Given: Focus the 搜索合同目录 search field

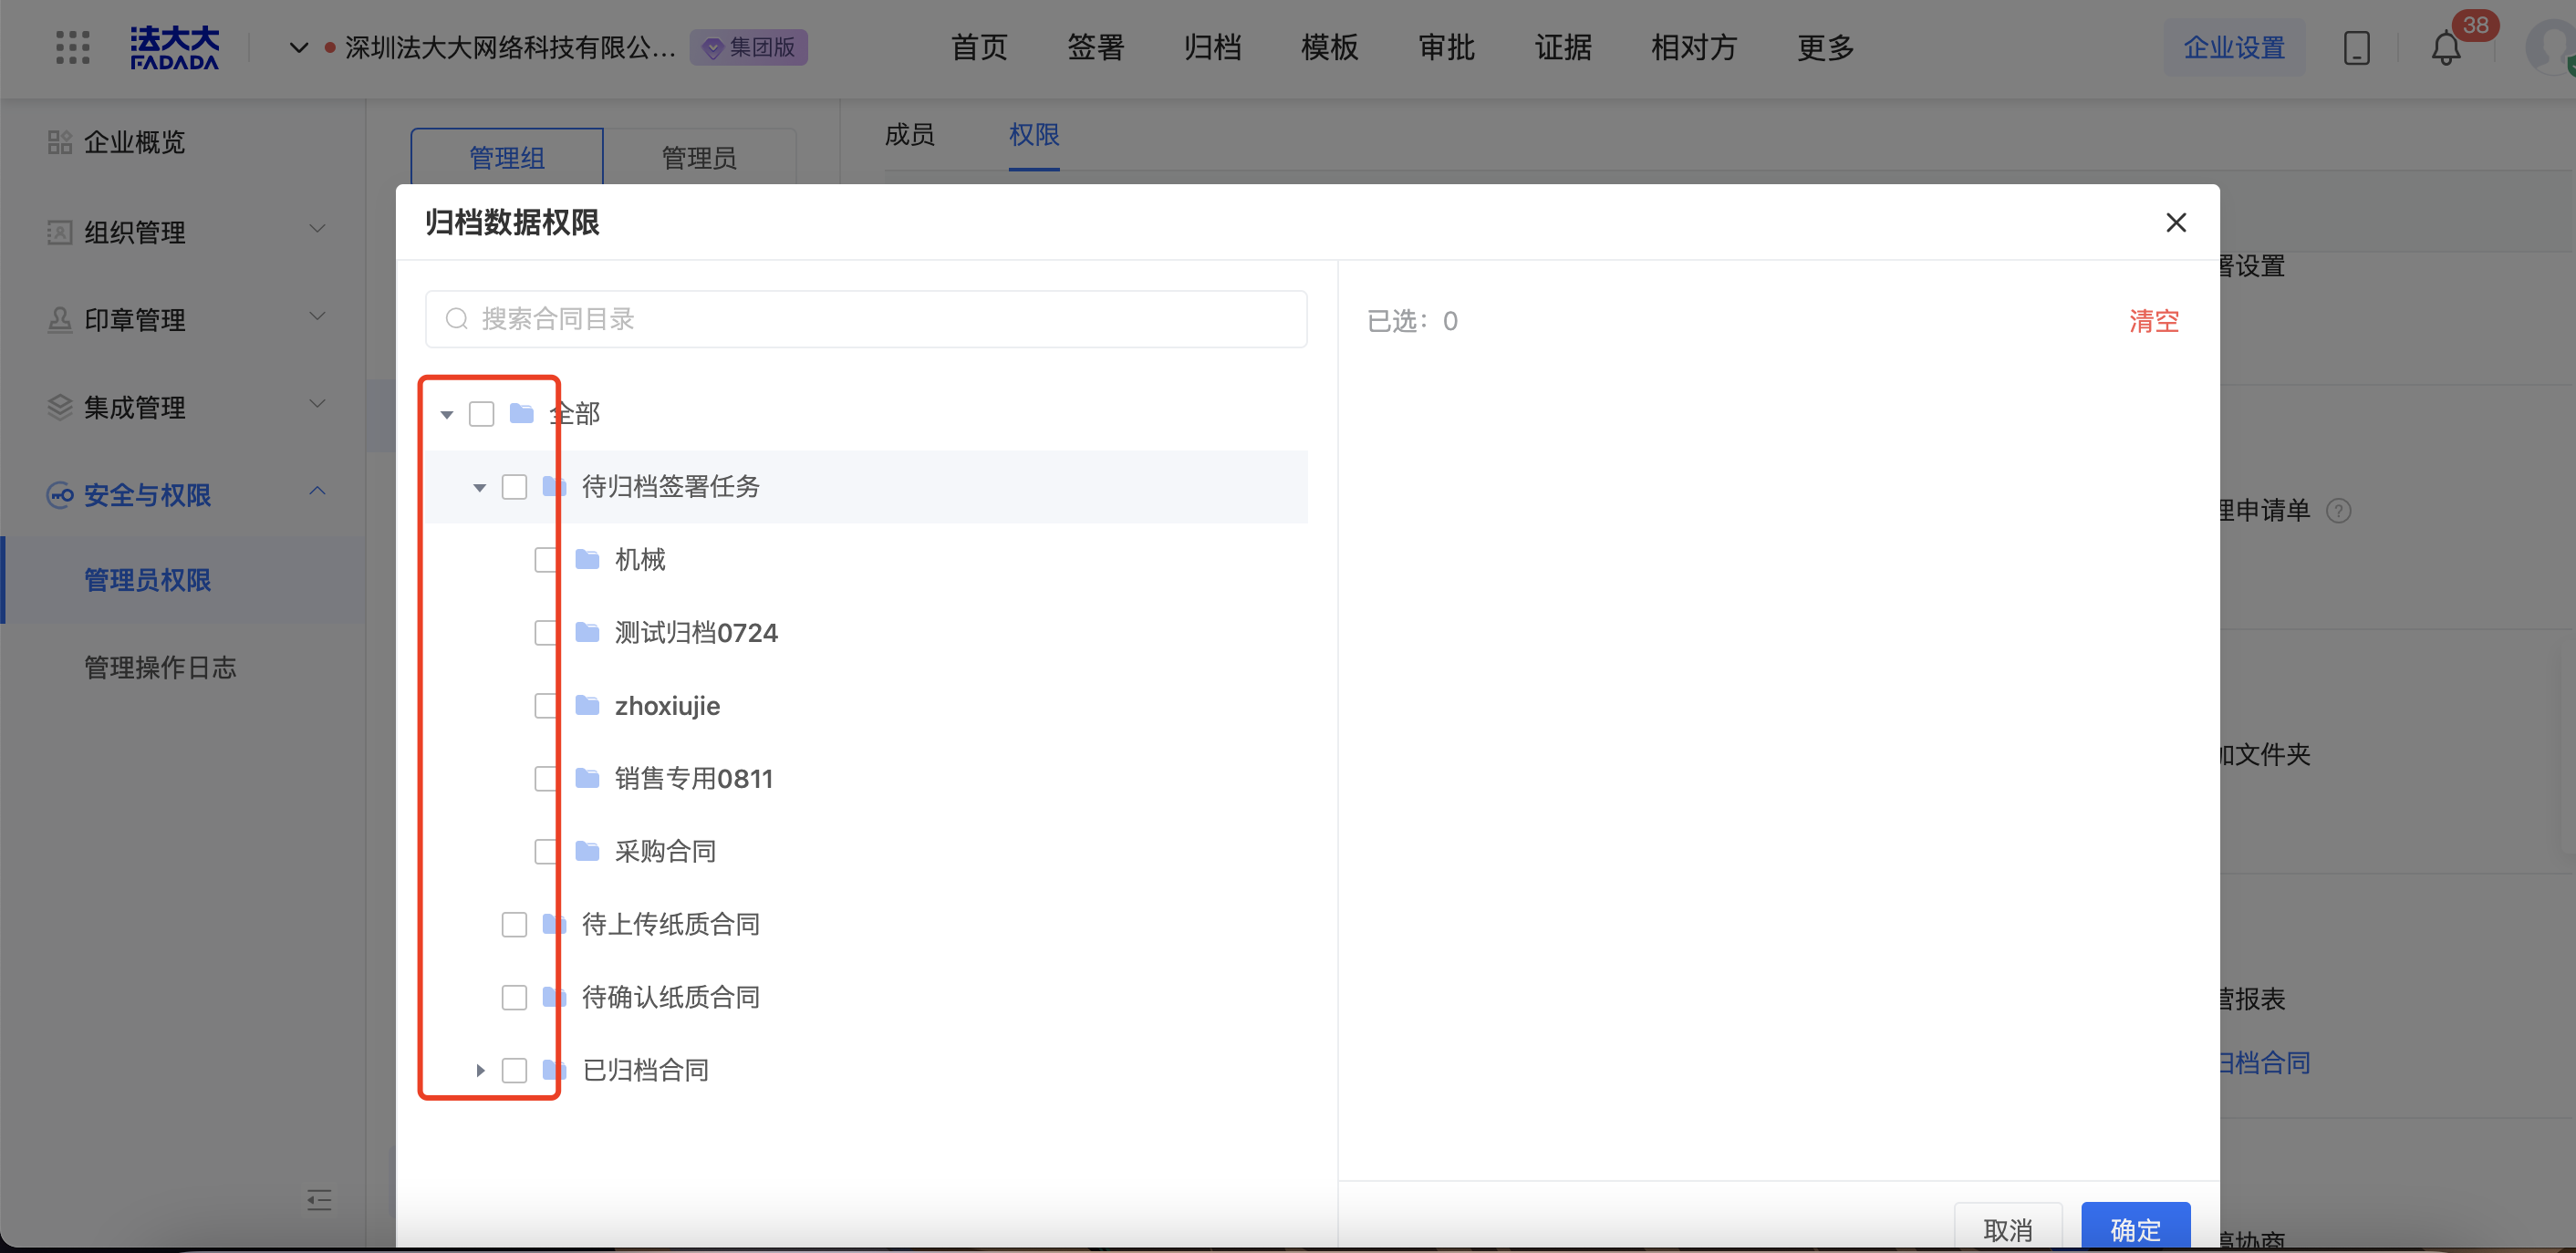Looking at the screenshot, I should point(866,319).
